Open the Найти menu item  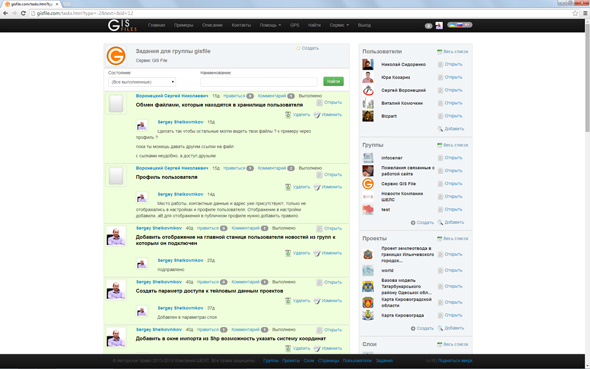click(314, 25)
